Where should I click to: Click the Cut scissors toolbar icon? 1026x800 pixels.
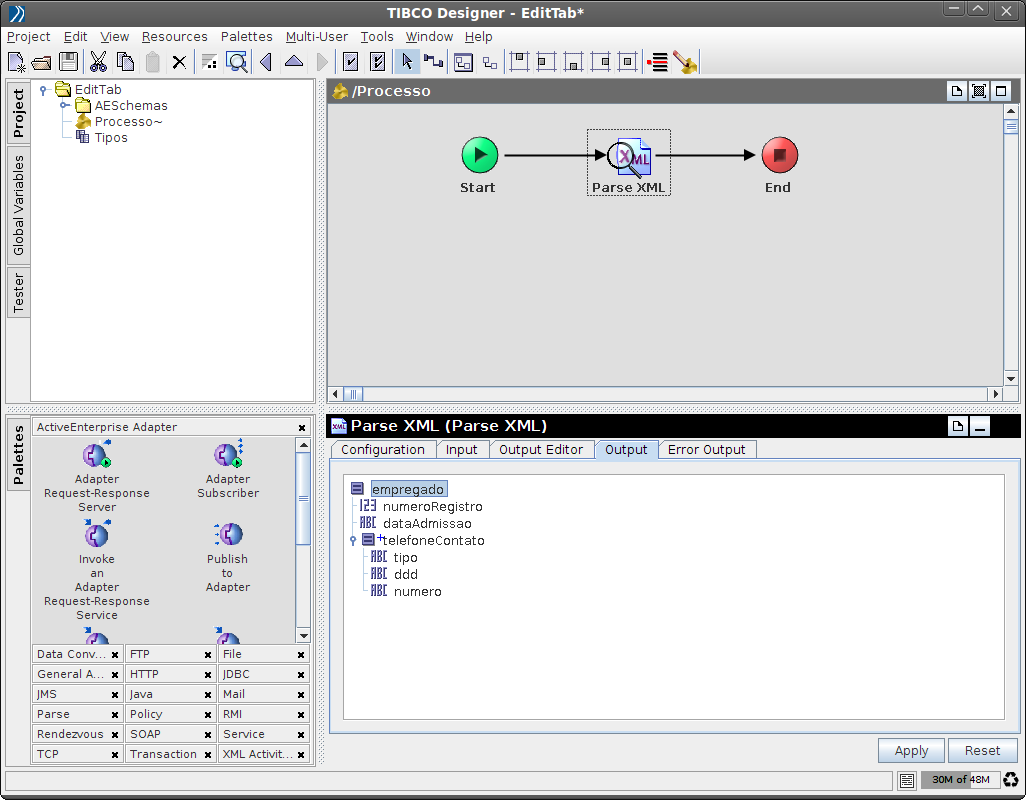point(98,62)
